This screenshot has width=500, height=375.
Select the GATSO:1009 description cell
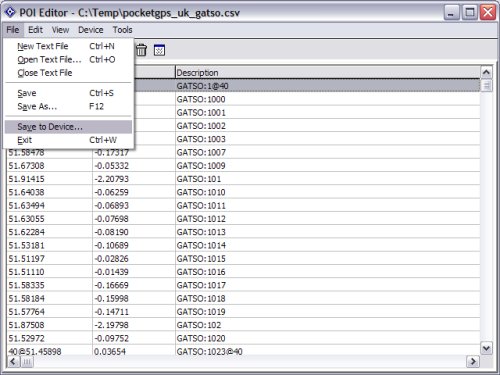[328, 165]
